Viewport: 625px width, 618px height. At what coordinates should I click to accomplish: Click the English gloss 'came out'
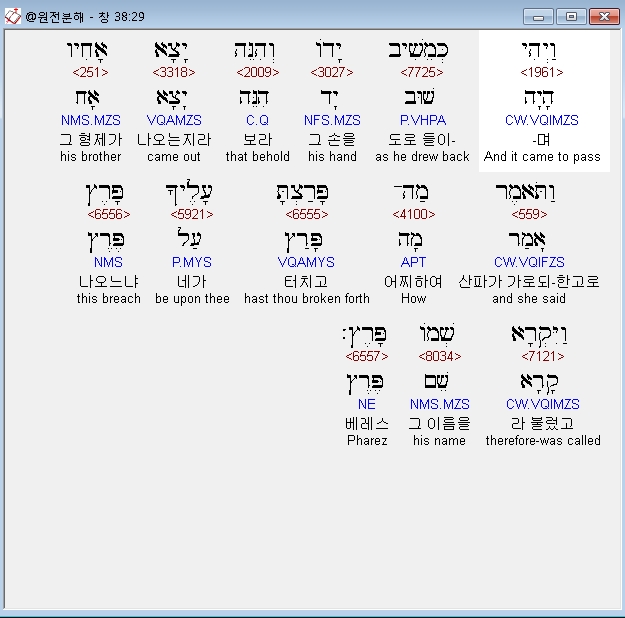pos(174,156)
